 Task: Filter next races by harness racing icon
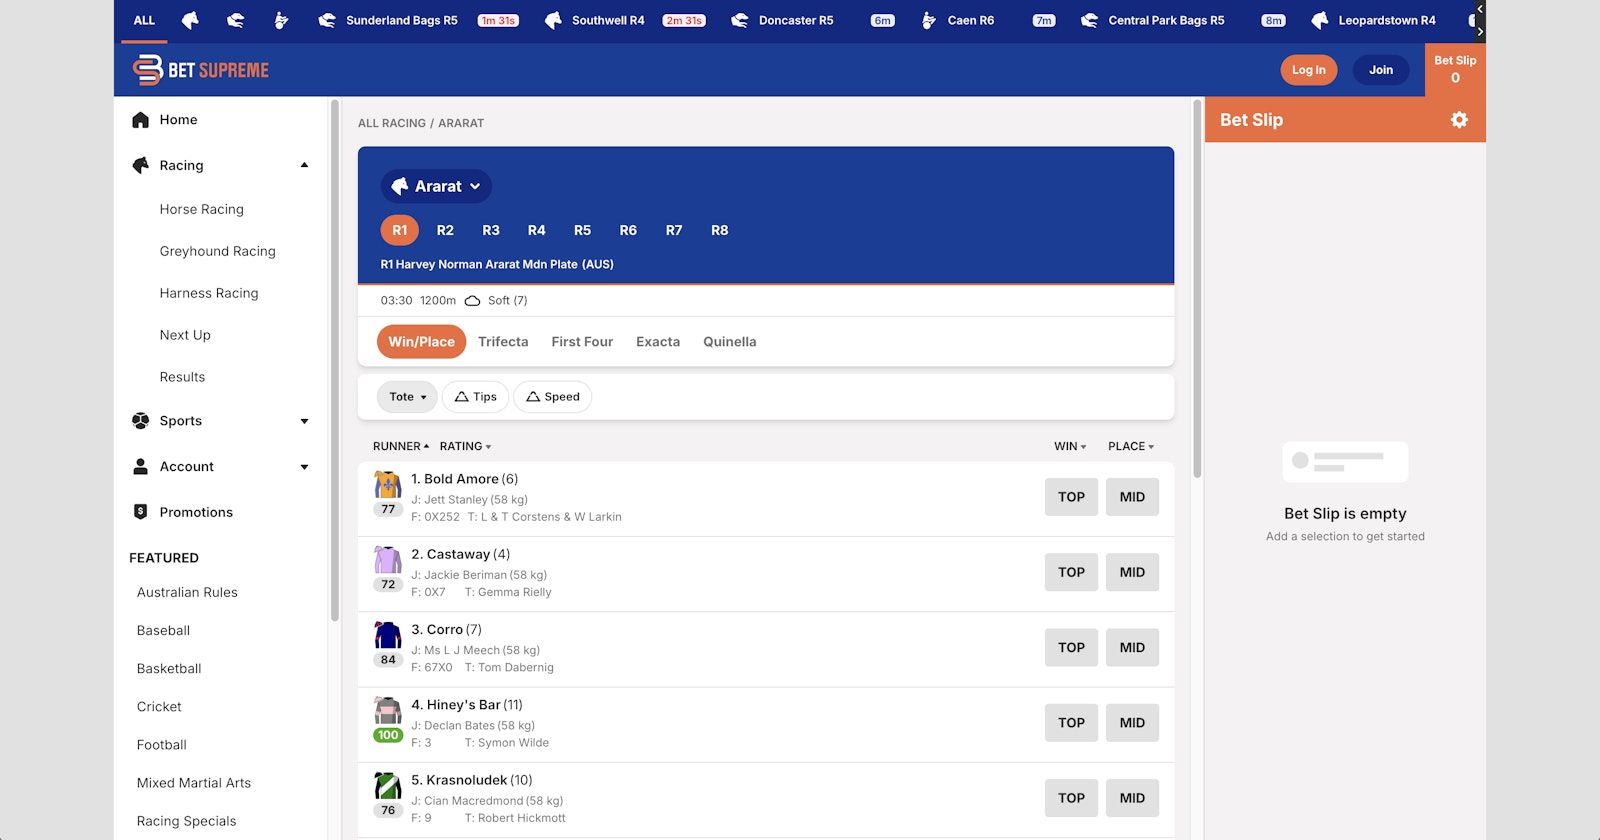(x=281, y=20)
